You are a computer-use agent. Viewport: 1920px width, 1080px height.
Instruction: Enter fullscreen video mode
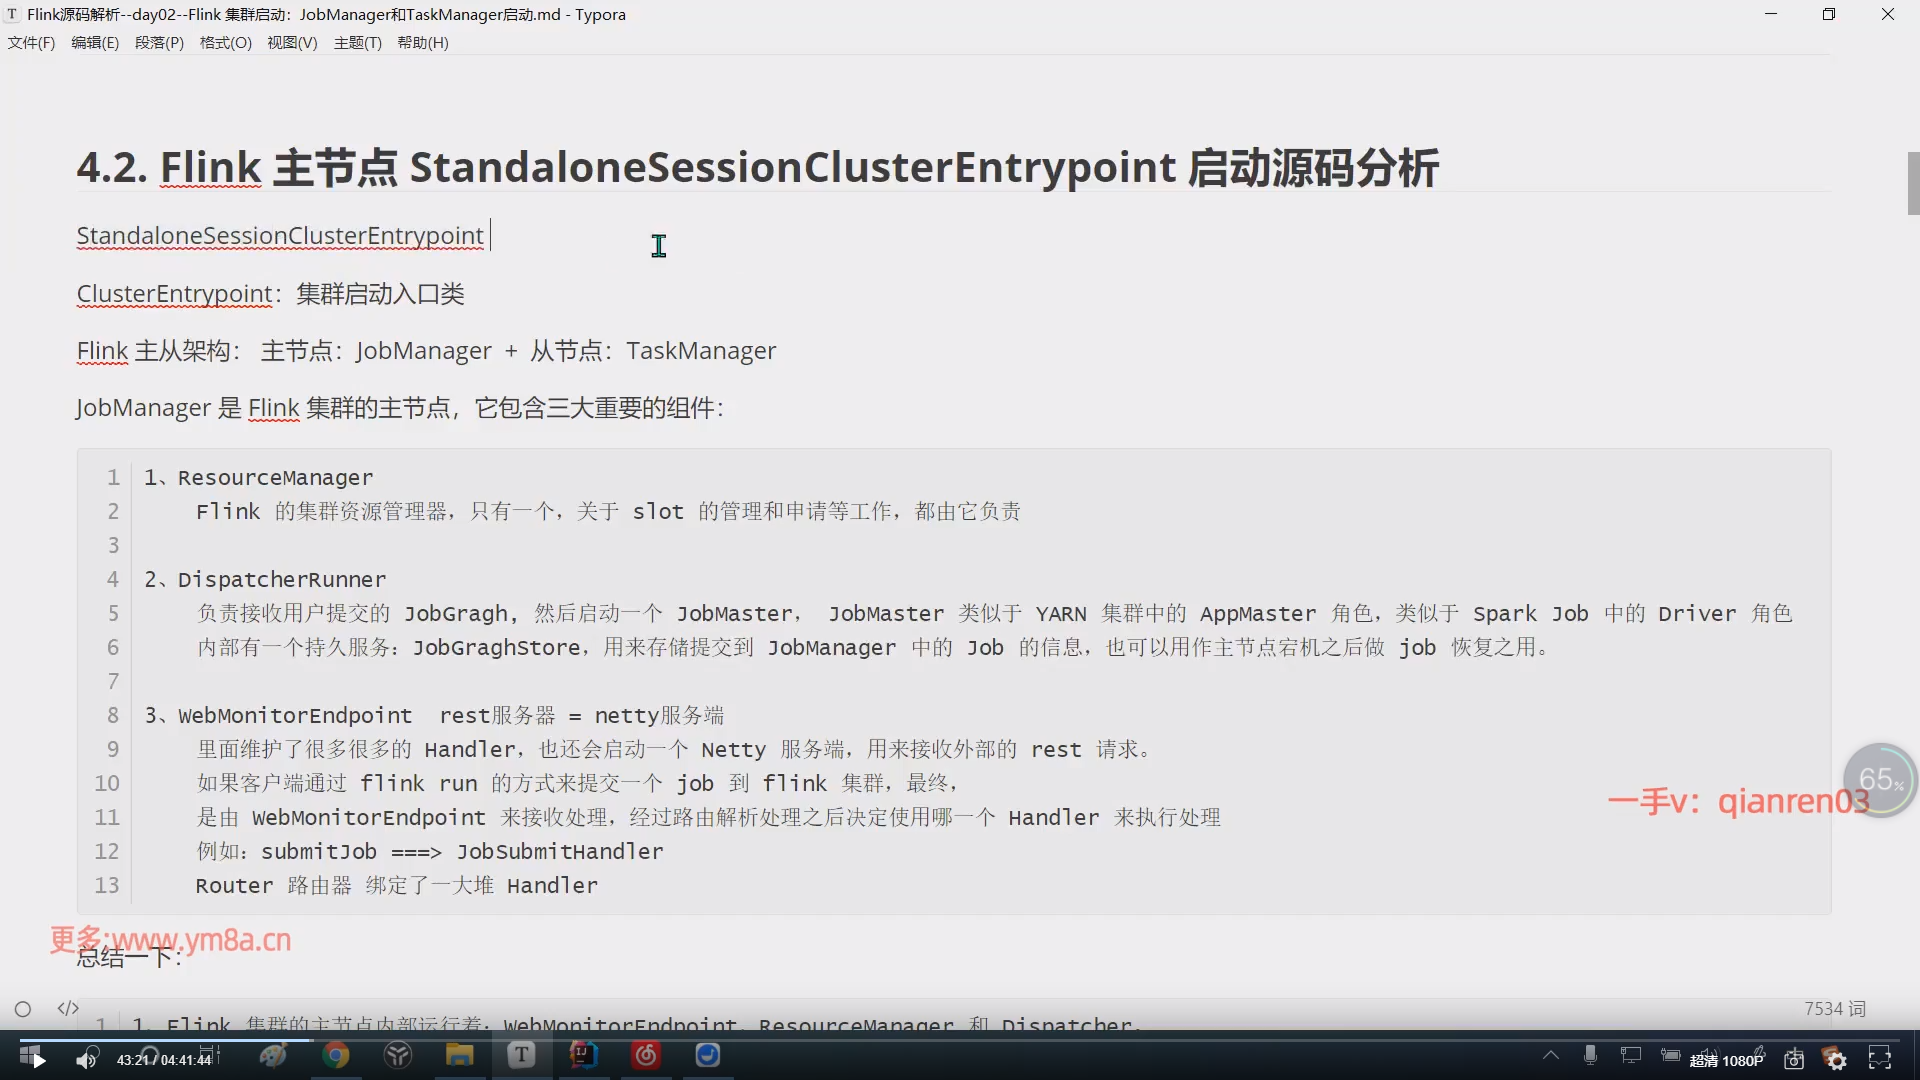1880,1059
